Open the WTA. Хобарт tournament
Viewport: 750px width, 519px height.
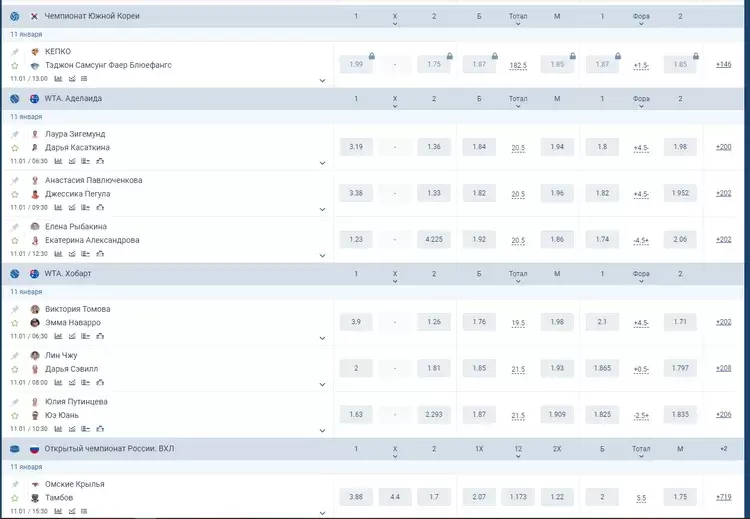[68, 274]
